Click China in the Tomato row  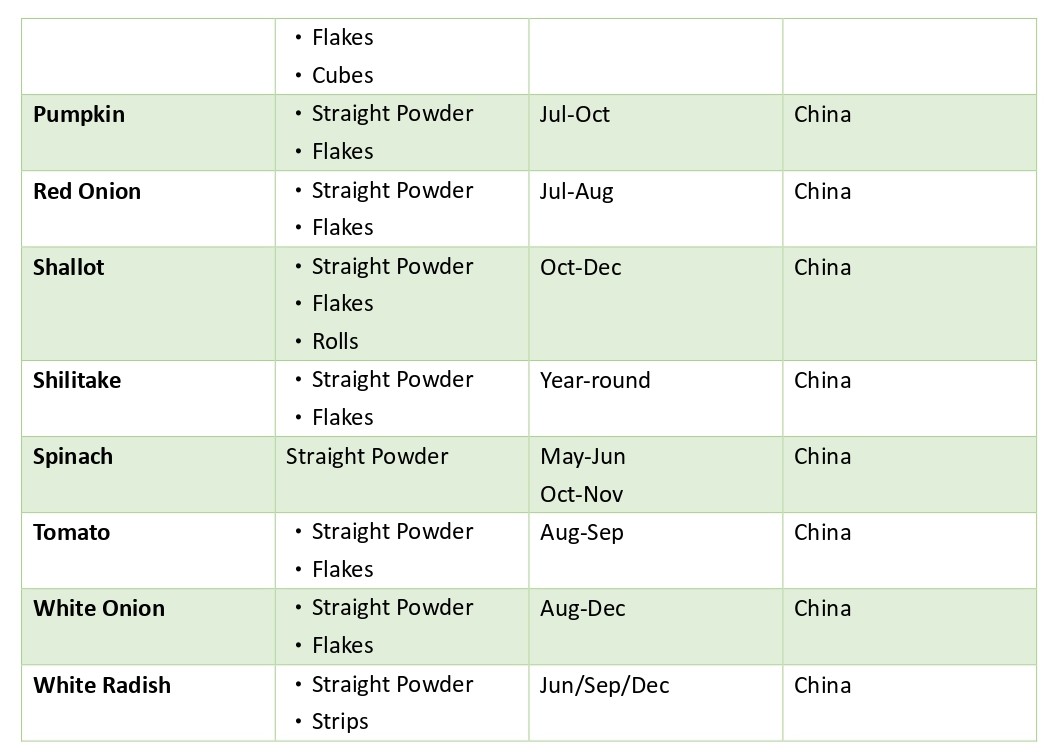click(x=822, y=532)
